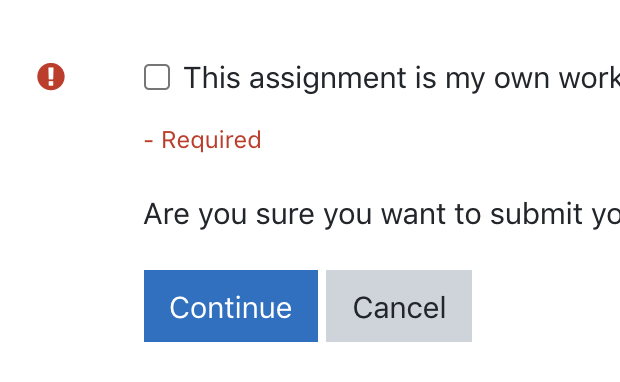Click the word 'Continue' on the blue button
620x382 pixels.
tap(231, 308)
